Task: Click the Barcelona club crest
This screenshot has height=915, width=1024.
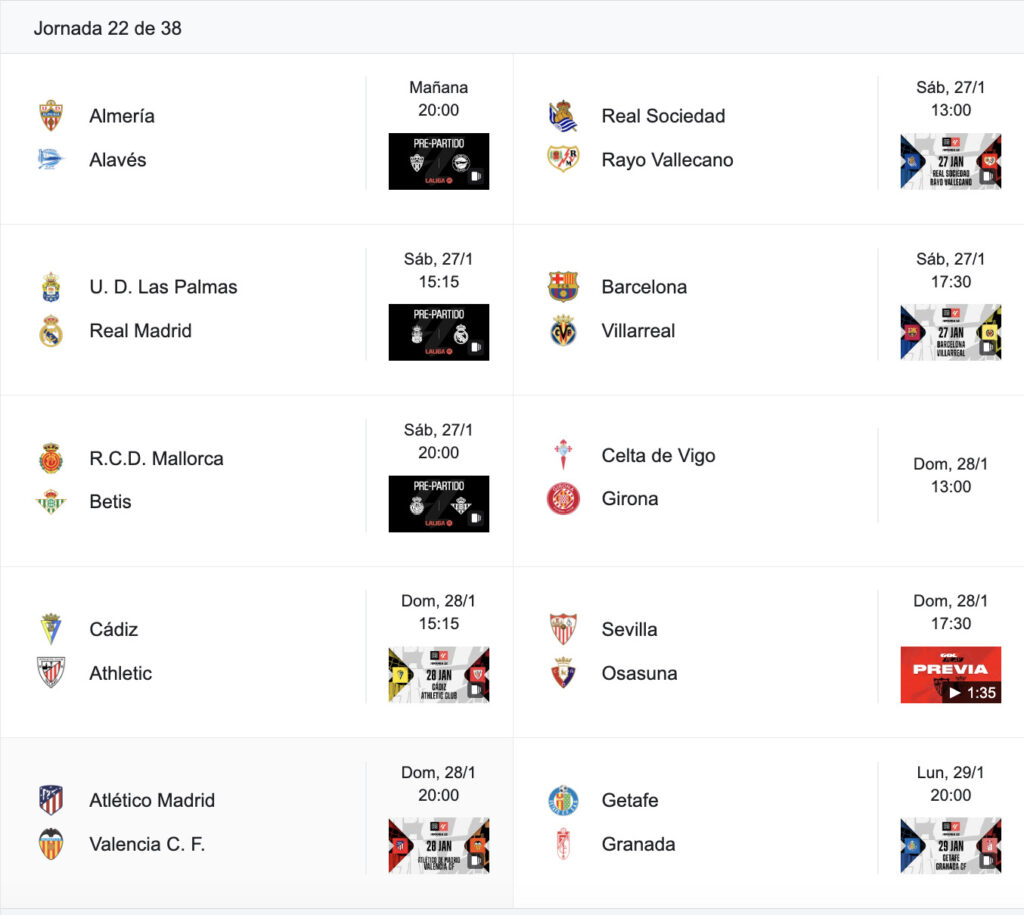Action: [x=563, y=287]
